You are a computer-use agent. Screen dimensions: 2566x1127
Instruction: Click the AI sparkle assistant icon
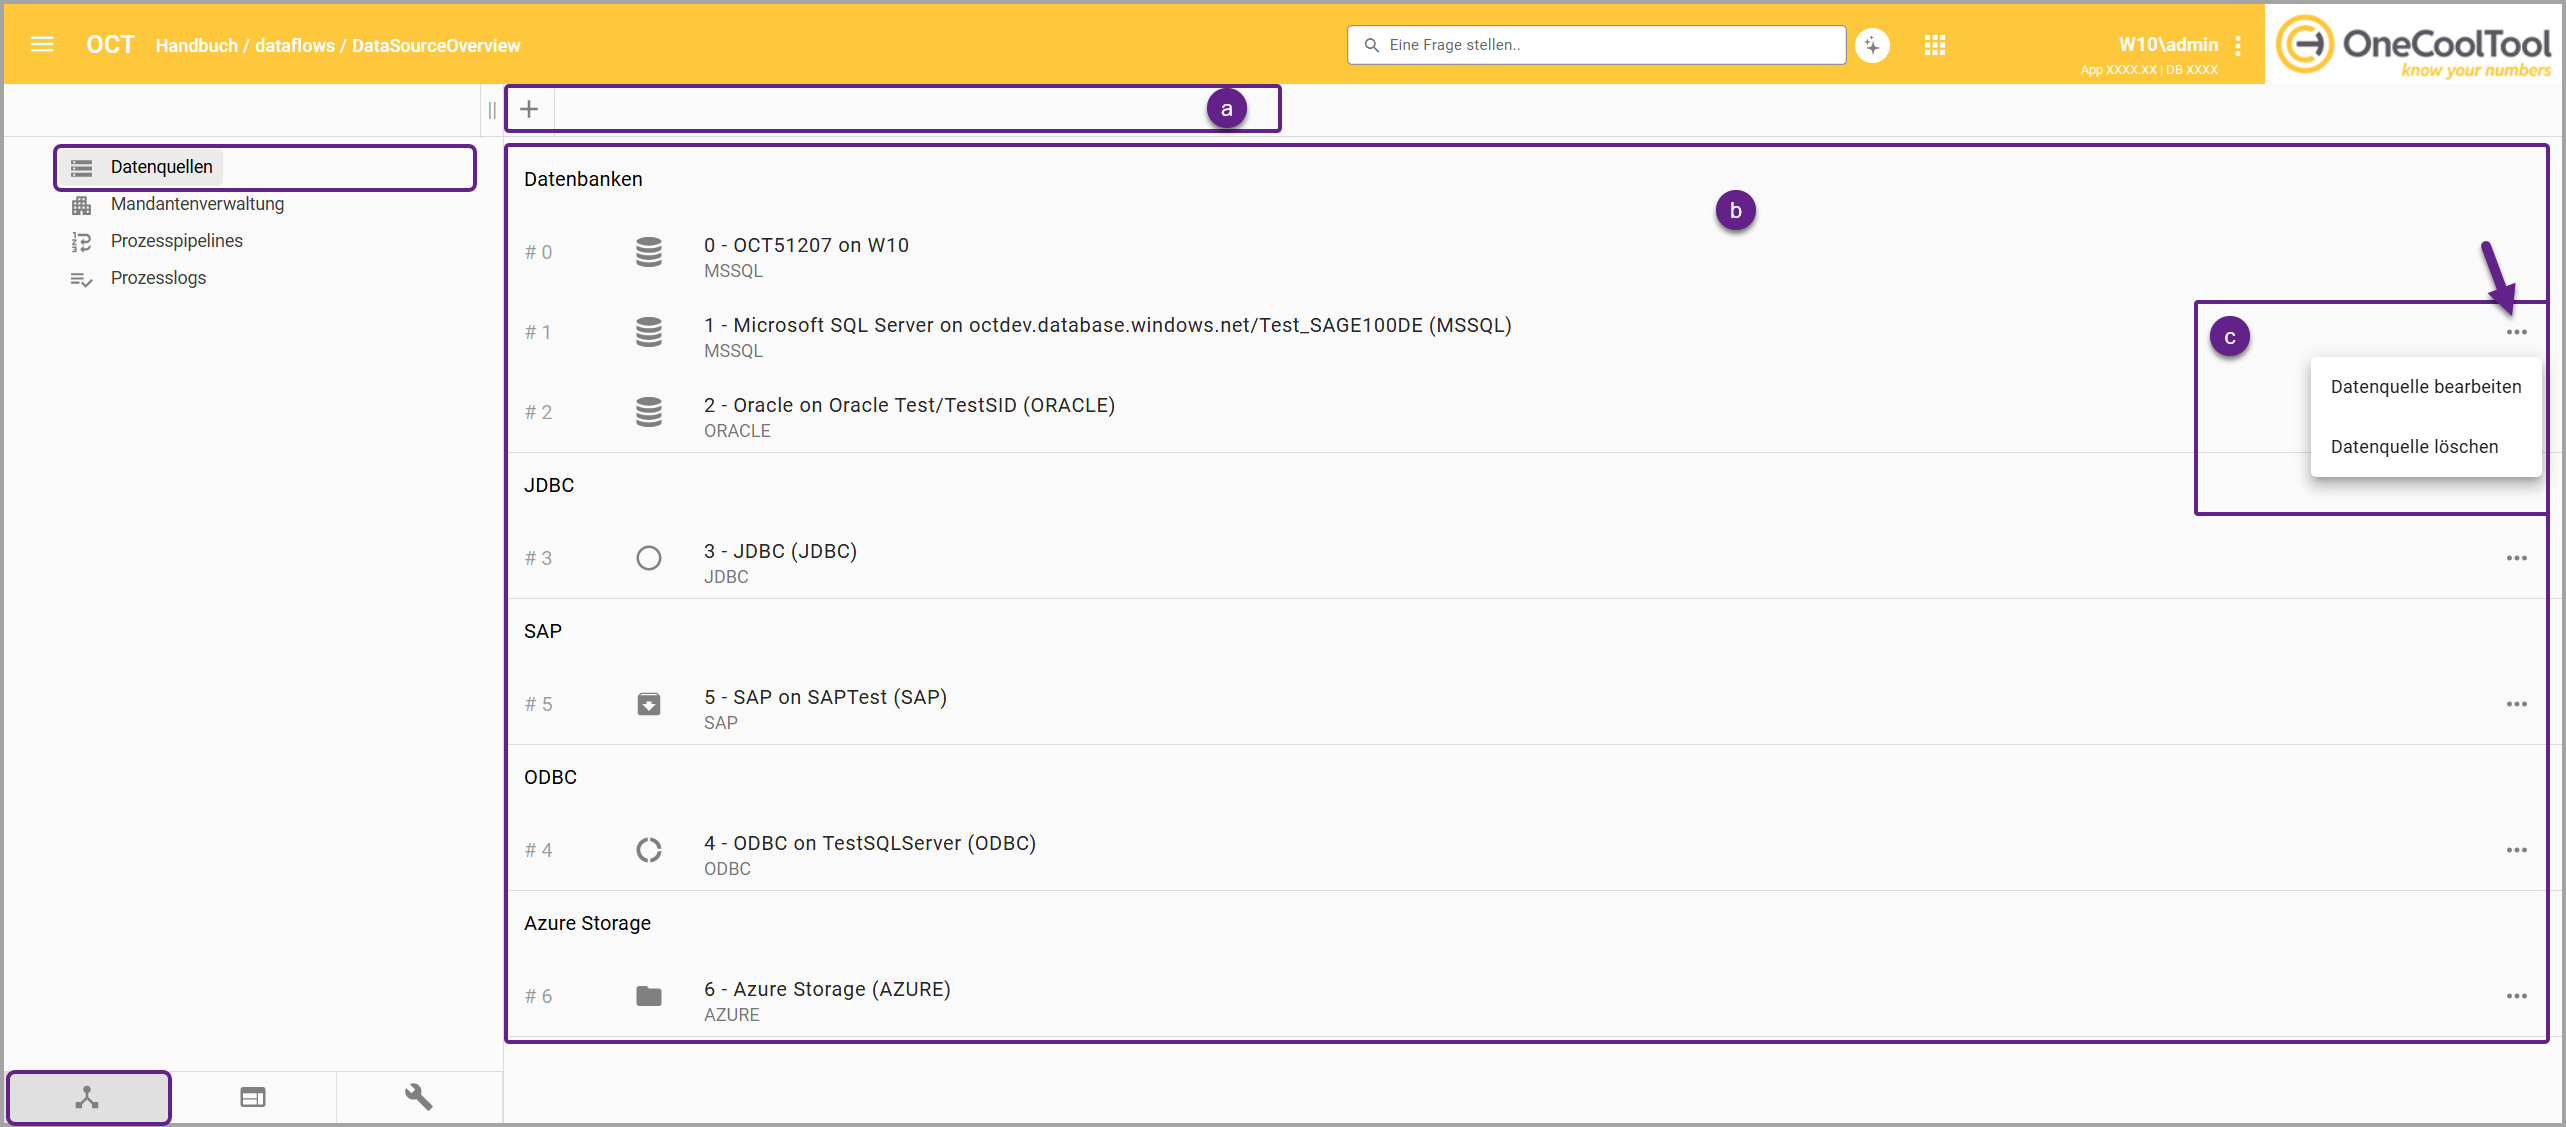pos(1872,45)
